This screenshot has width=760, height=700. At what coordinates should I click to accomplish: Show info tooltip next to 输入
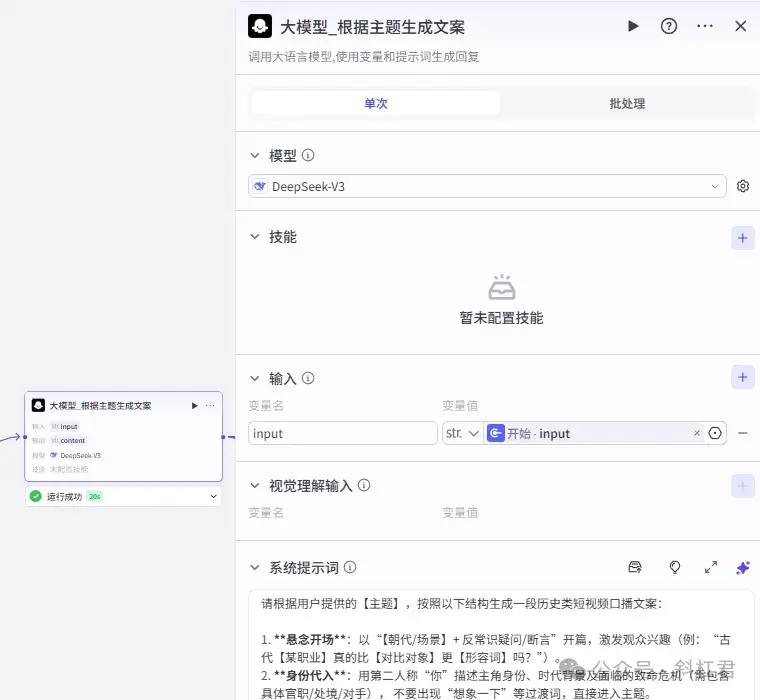(308, 378)
